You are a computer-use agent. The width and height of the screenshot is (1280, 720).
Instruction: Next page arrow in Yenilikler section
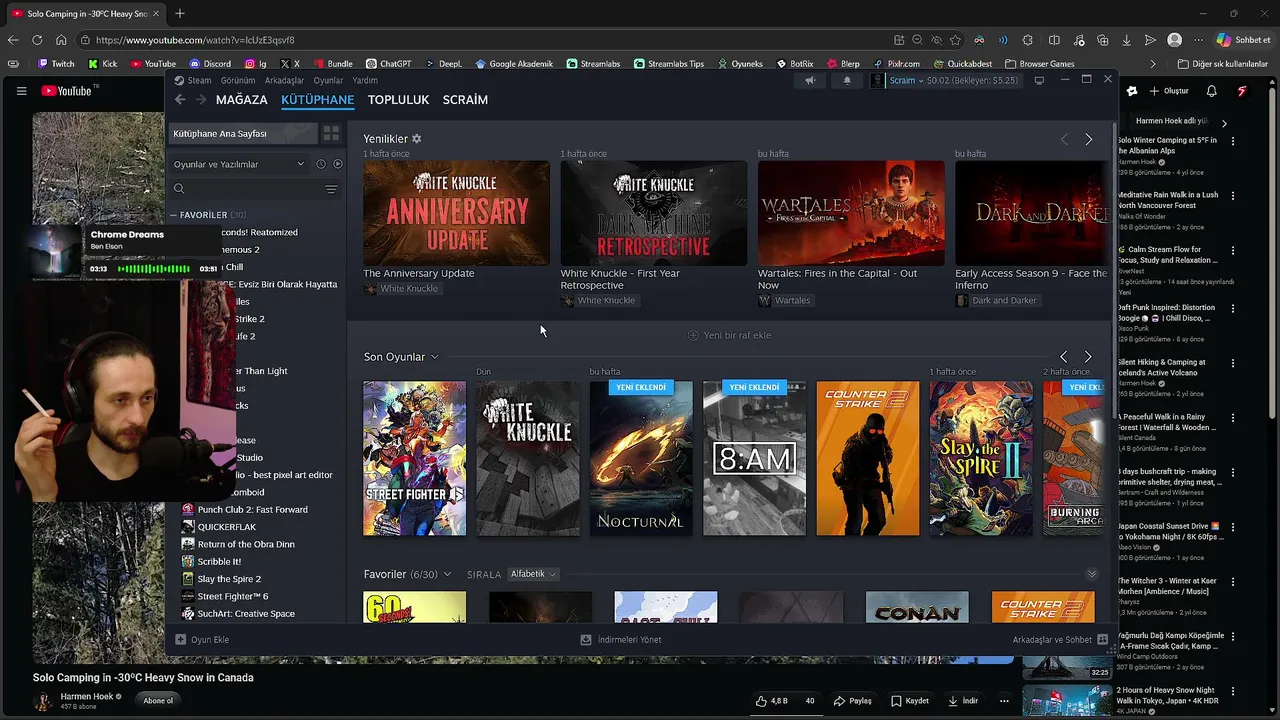coord(1088,140)
